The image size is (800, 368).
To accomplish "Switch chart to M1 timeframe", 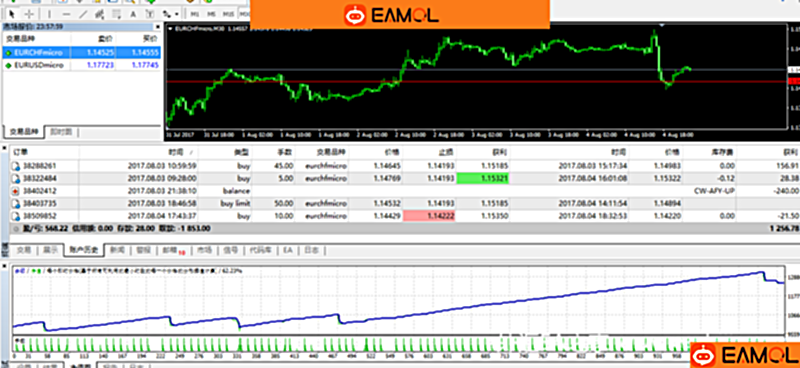I will click(195, 14).
